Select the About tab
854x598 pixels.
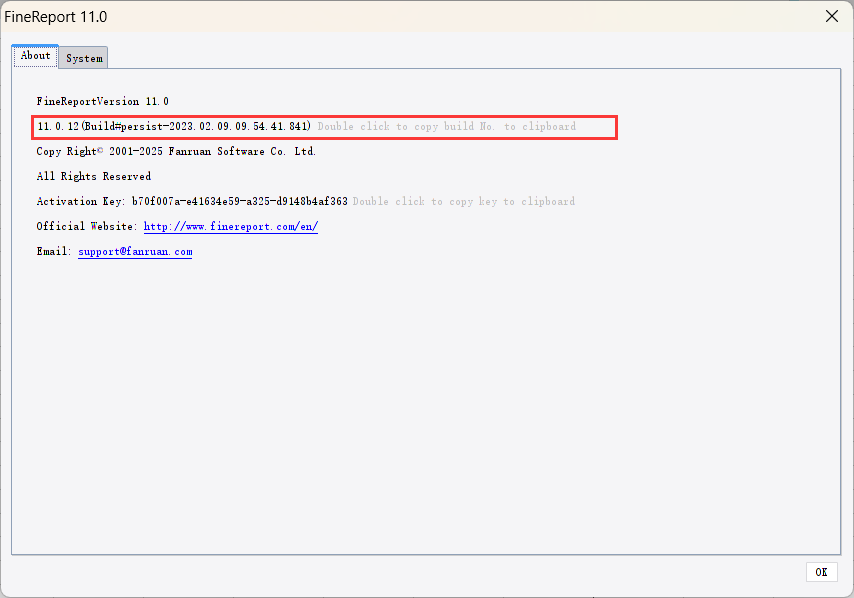pyautogui.click(x=34, y=55)
